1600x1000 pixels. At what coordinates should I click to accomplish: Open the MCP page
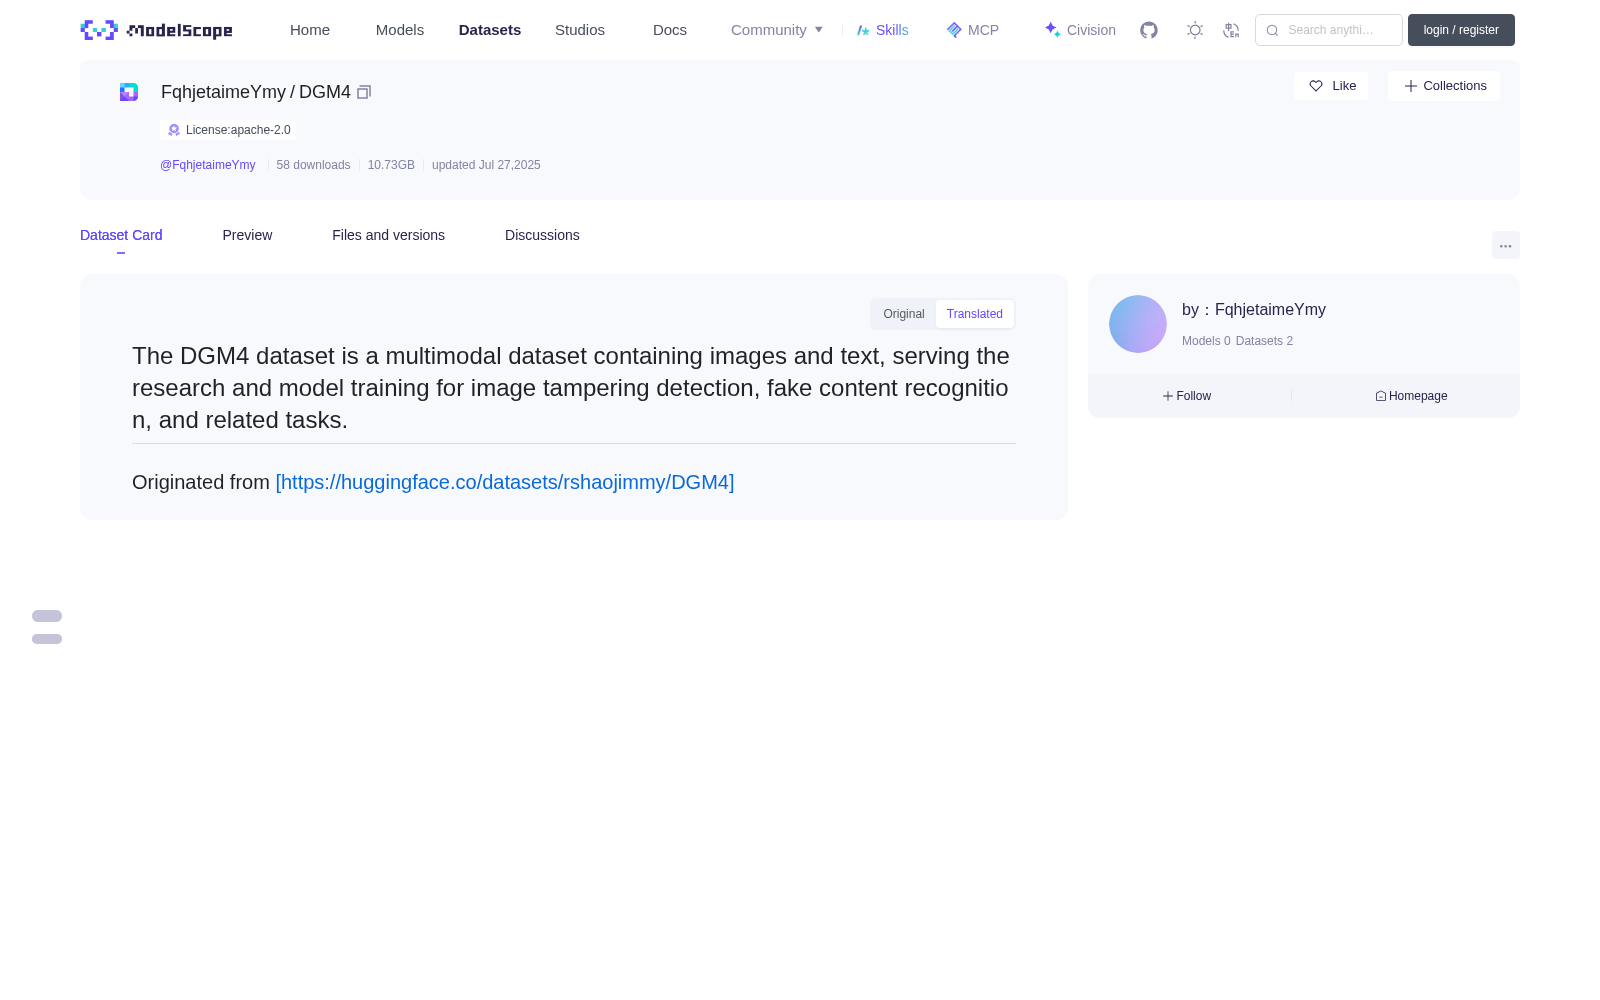[973, 30]
